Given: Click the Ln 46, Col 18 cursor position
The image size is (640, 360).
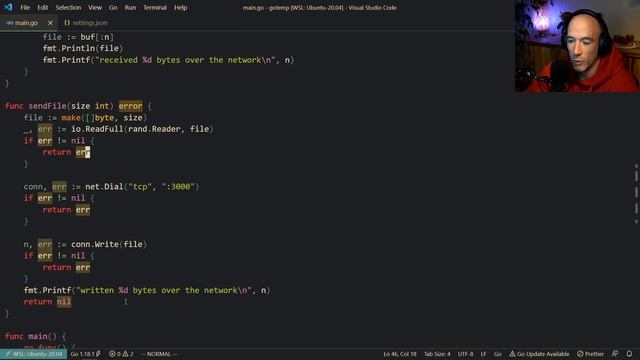Looking at the screenshot, I should click(400, 354).
